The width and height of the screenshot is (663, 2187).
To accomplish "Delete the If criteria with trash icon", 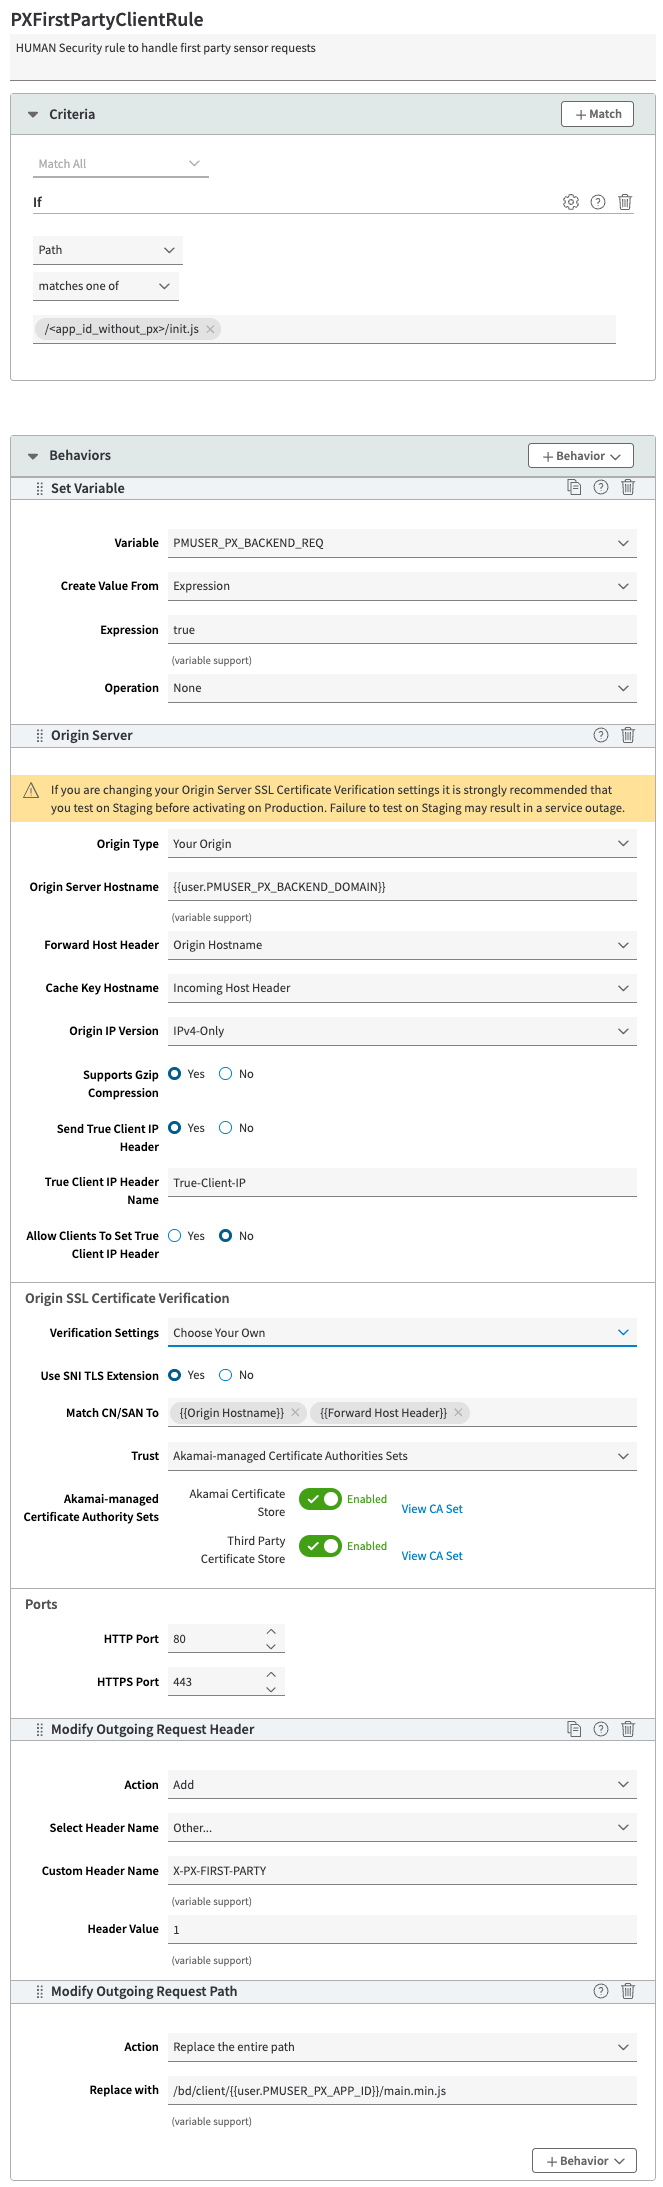I will 625,202.
